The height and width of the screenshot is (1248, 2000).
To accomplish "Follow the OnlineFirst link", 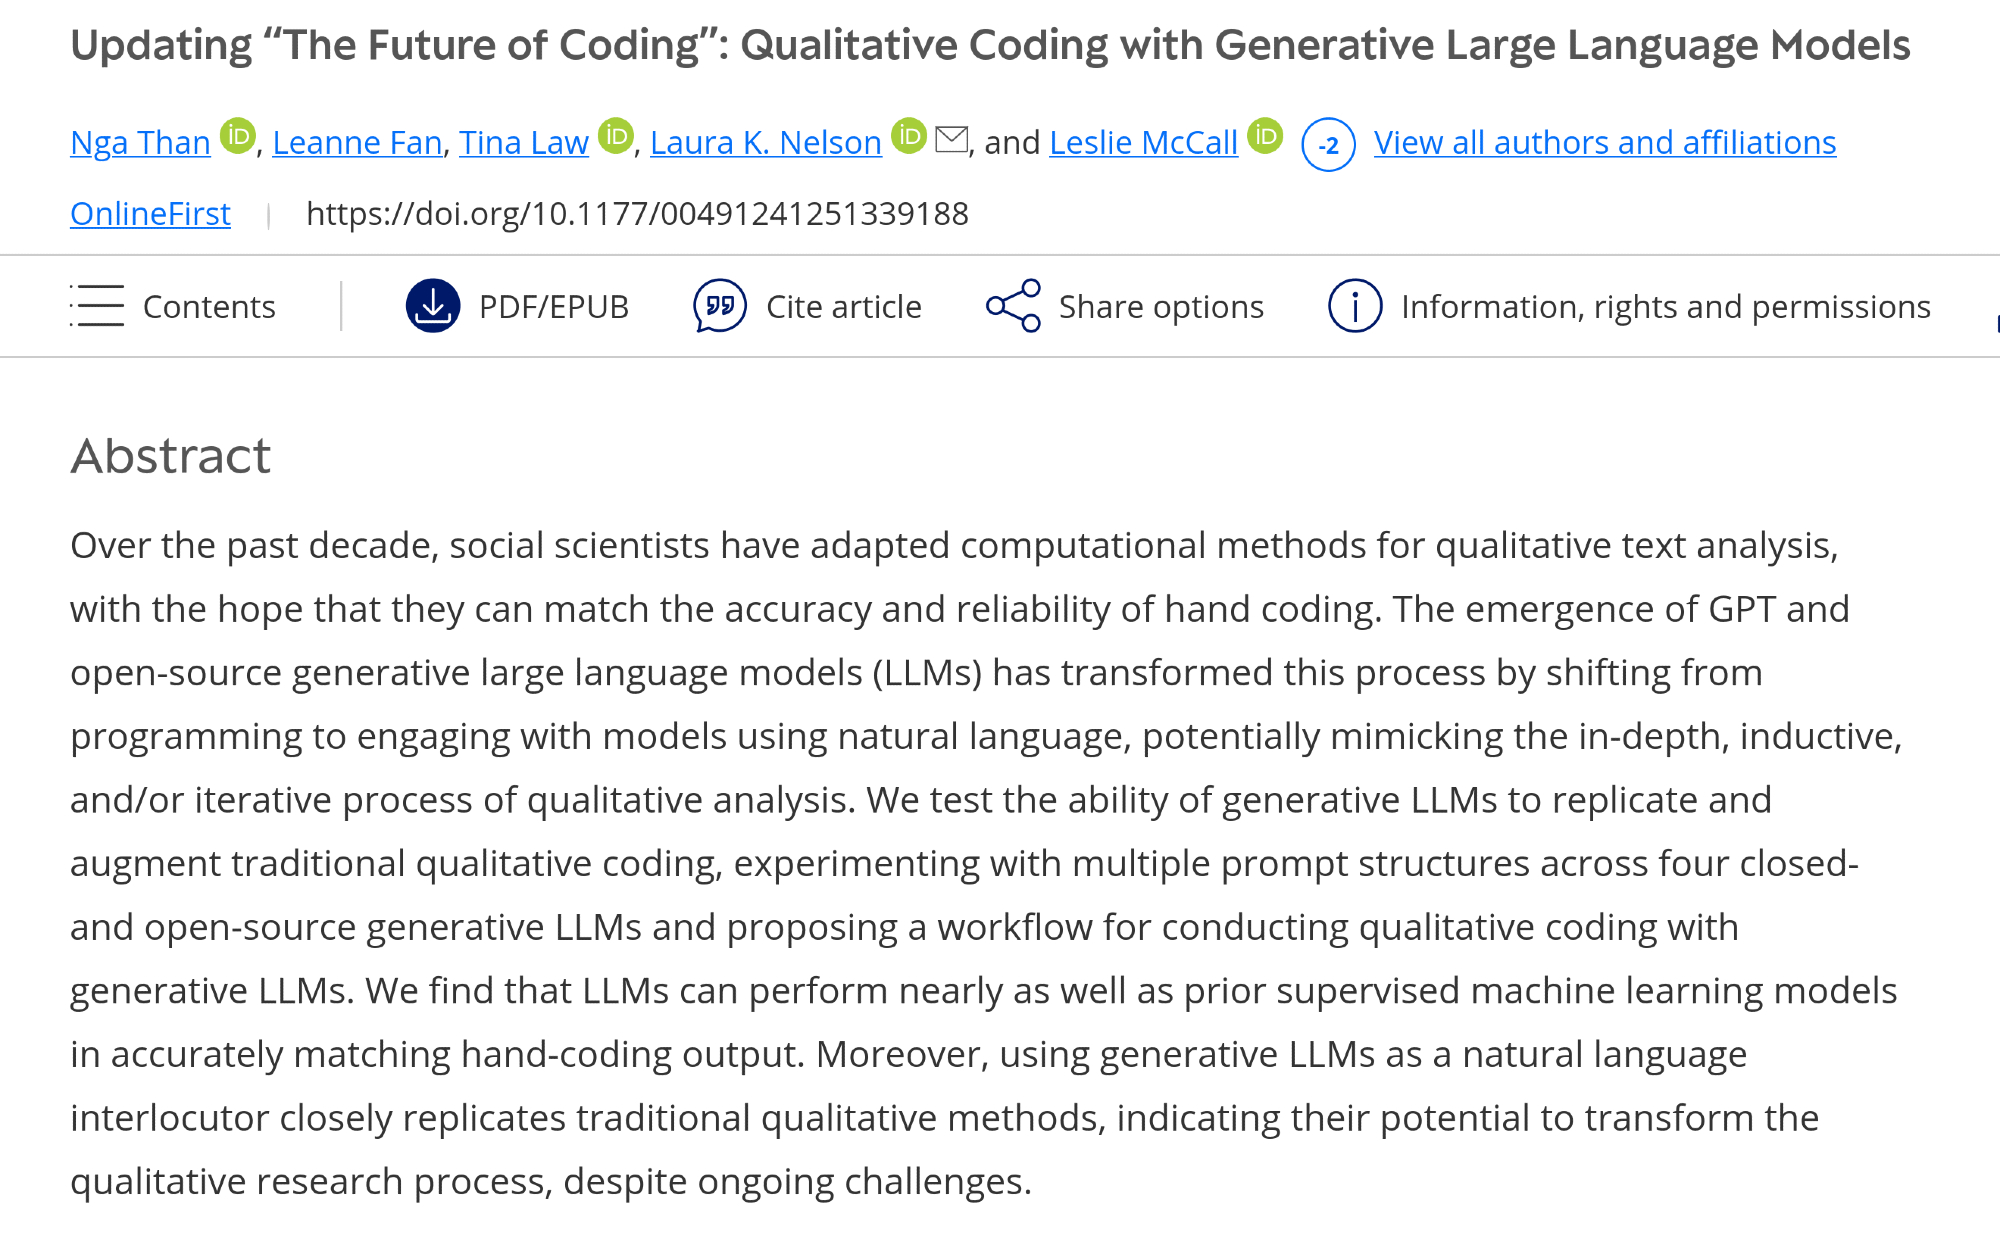I will (150, 214).
